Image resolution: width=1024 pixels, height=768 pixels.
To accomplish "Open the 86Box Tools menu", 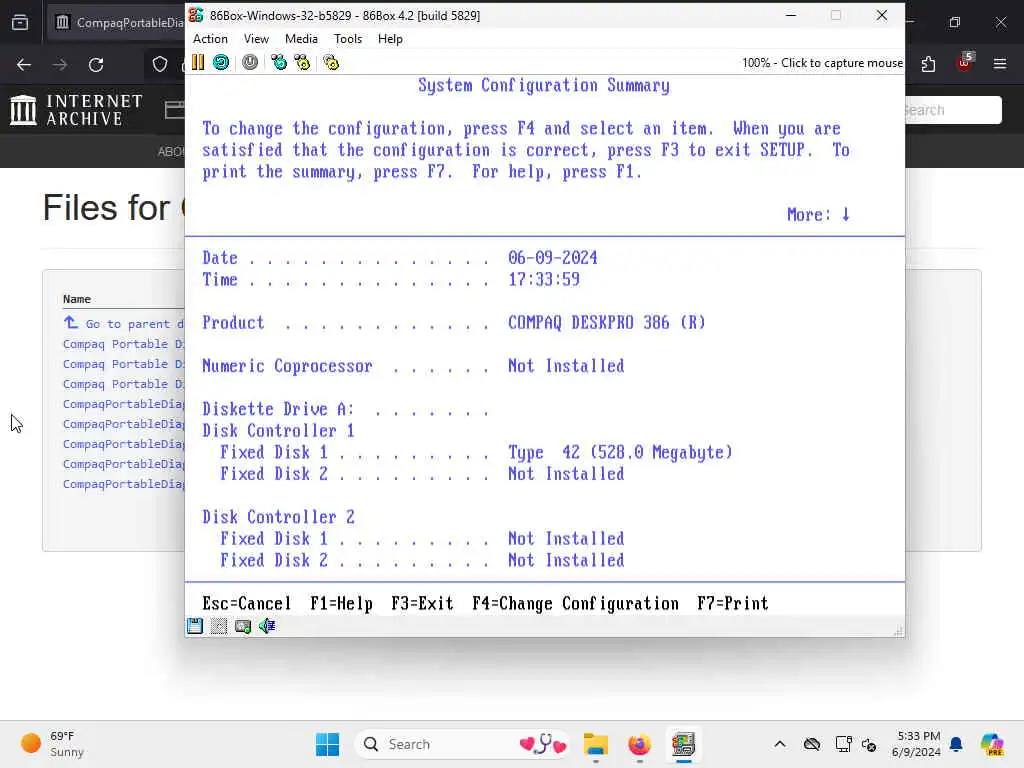I will [347, 39].
